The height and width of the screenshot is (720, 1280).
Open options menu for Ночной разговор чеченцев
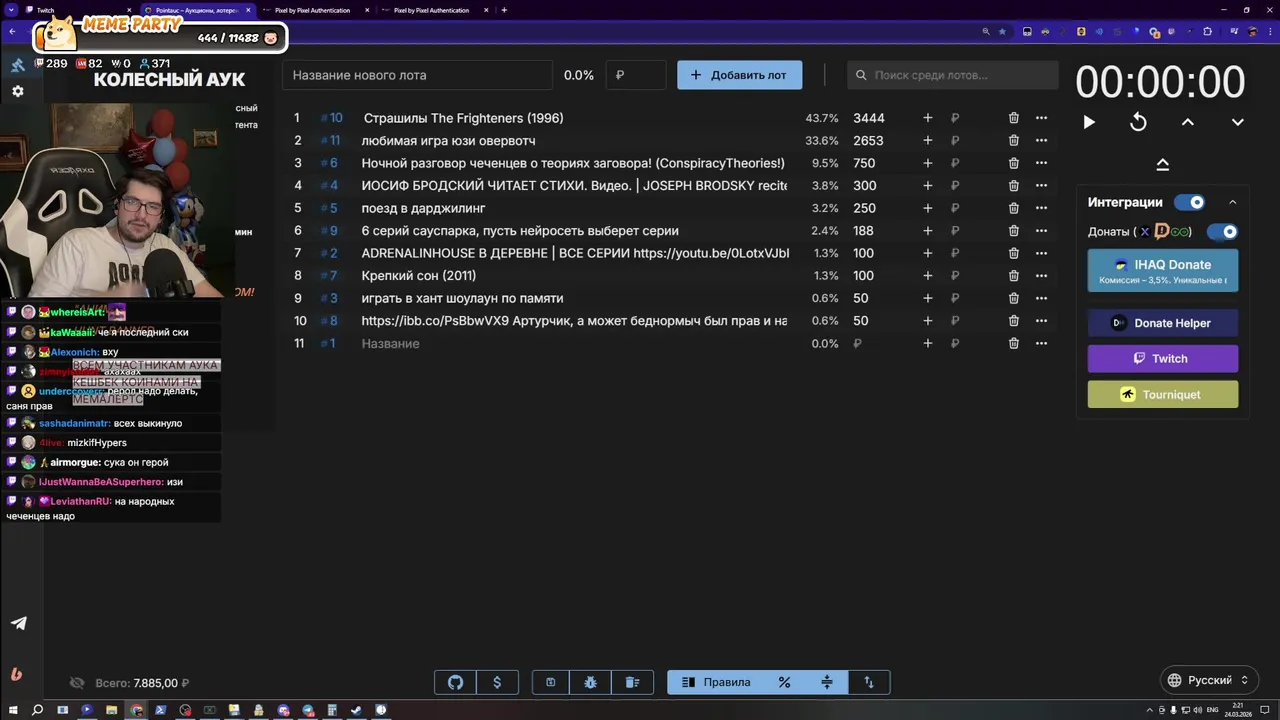tap(1041, 163)
